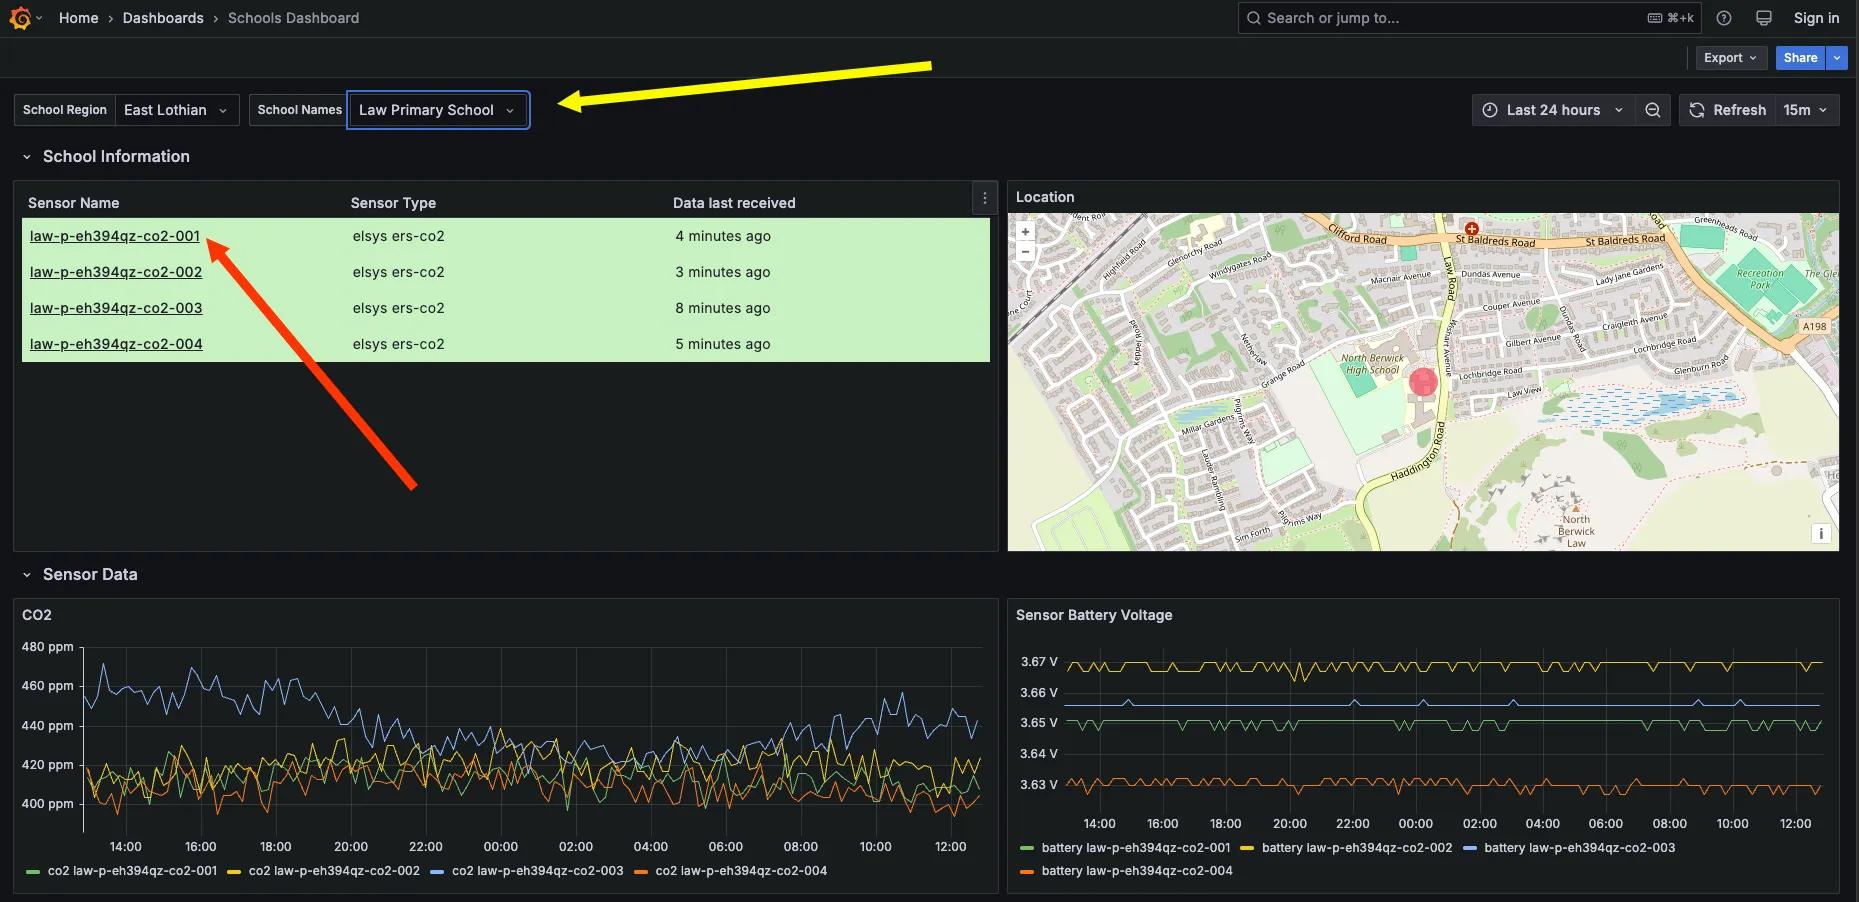Click the School Names variable label
This screenshot has width=1859, height=902.
[x=299, y=110]
